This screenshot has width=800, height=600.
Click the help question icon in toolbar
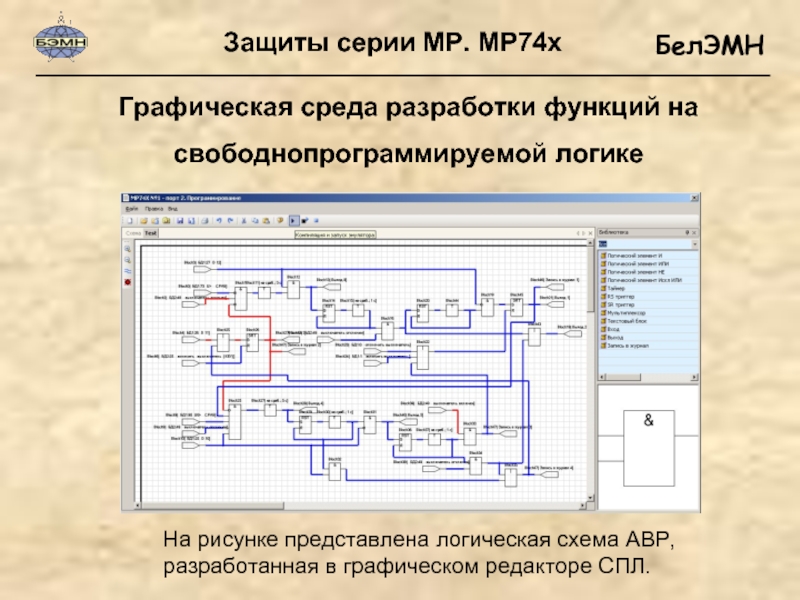pos(280,221)
